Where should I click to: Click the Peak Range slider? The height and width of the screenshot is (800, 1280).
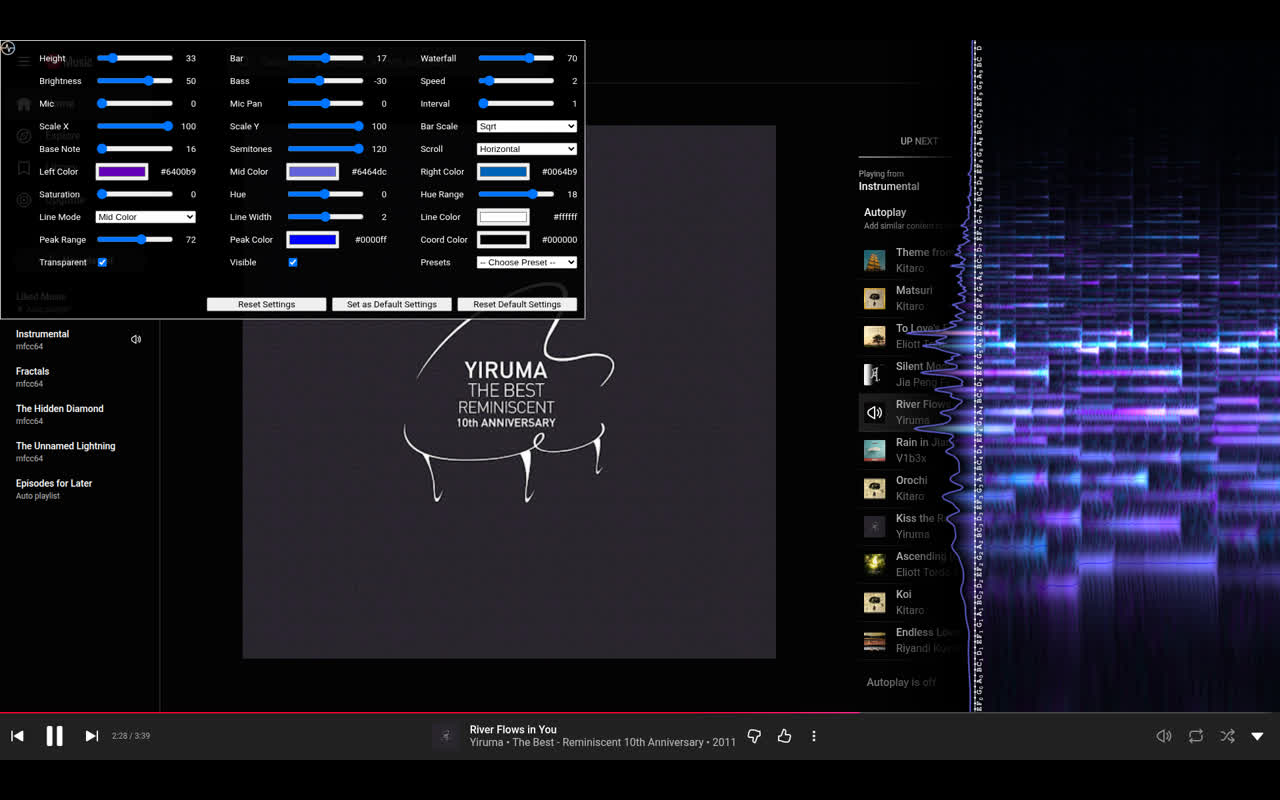[x=134, y=240]
